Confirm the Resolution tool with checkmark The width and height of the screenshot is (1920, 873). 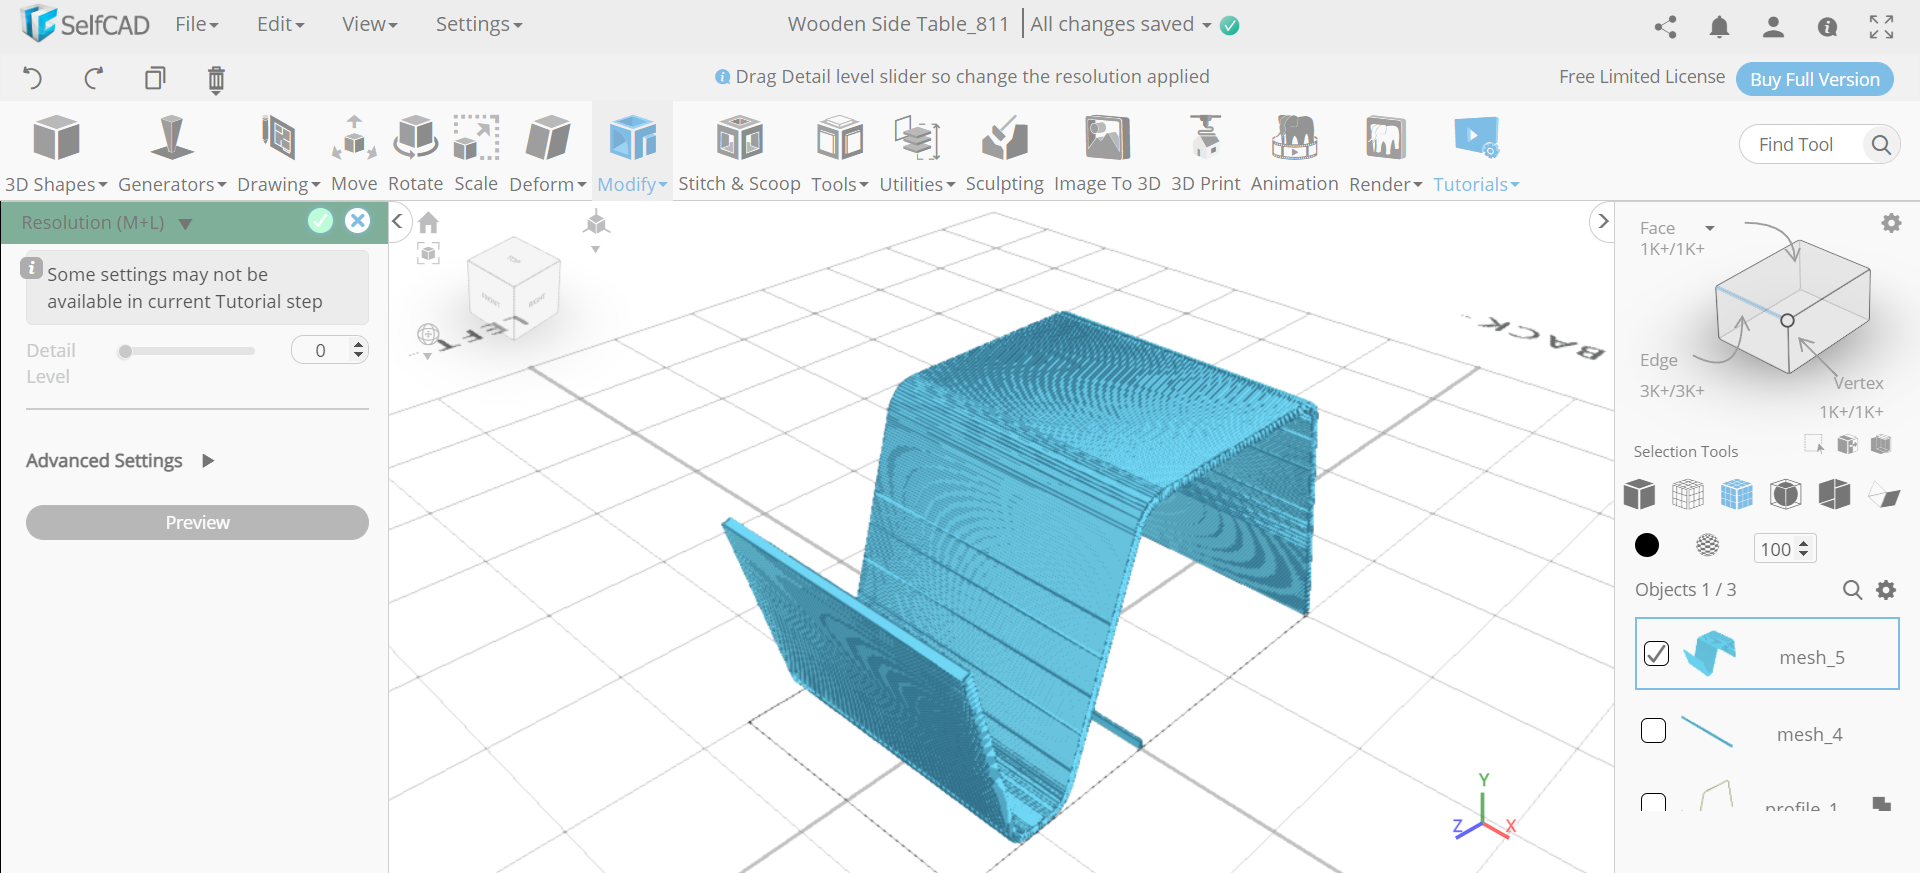coord(320,221)
